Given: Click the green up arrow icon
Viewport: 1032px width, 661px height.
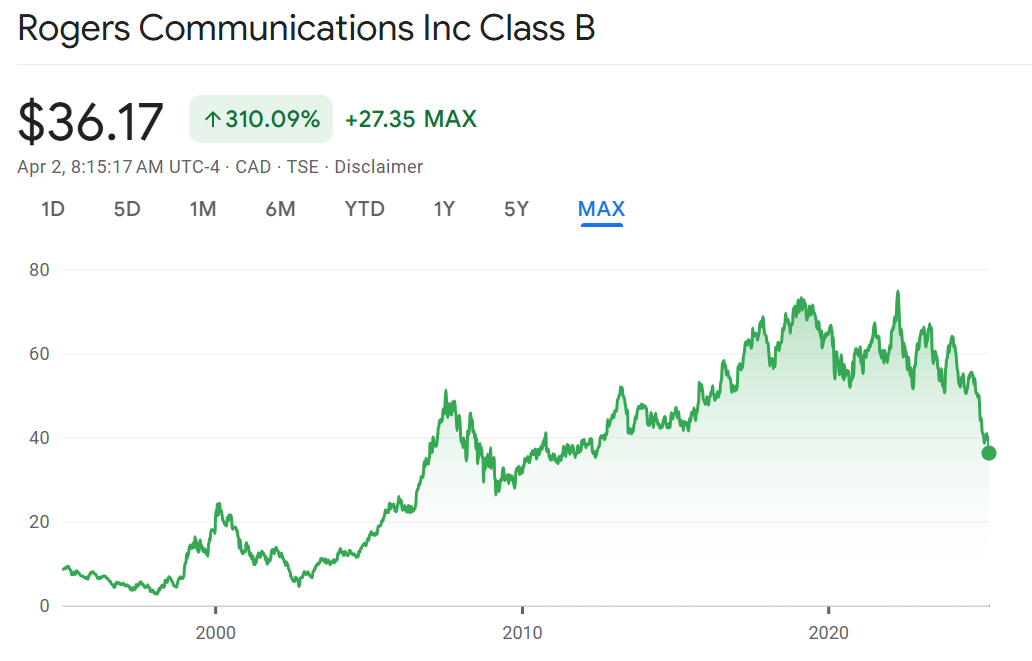Looking at the screenshot, I should [211, 120].
